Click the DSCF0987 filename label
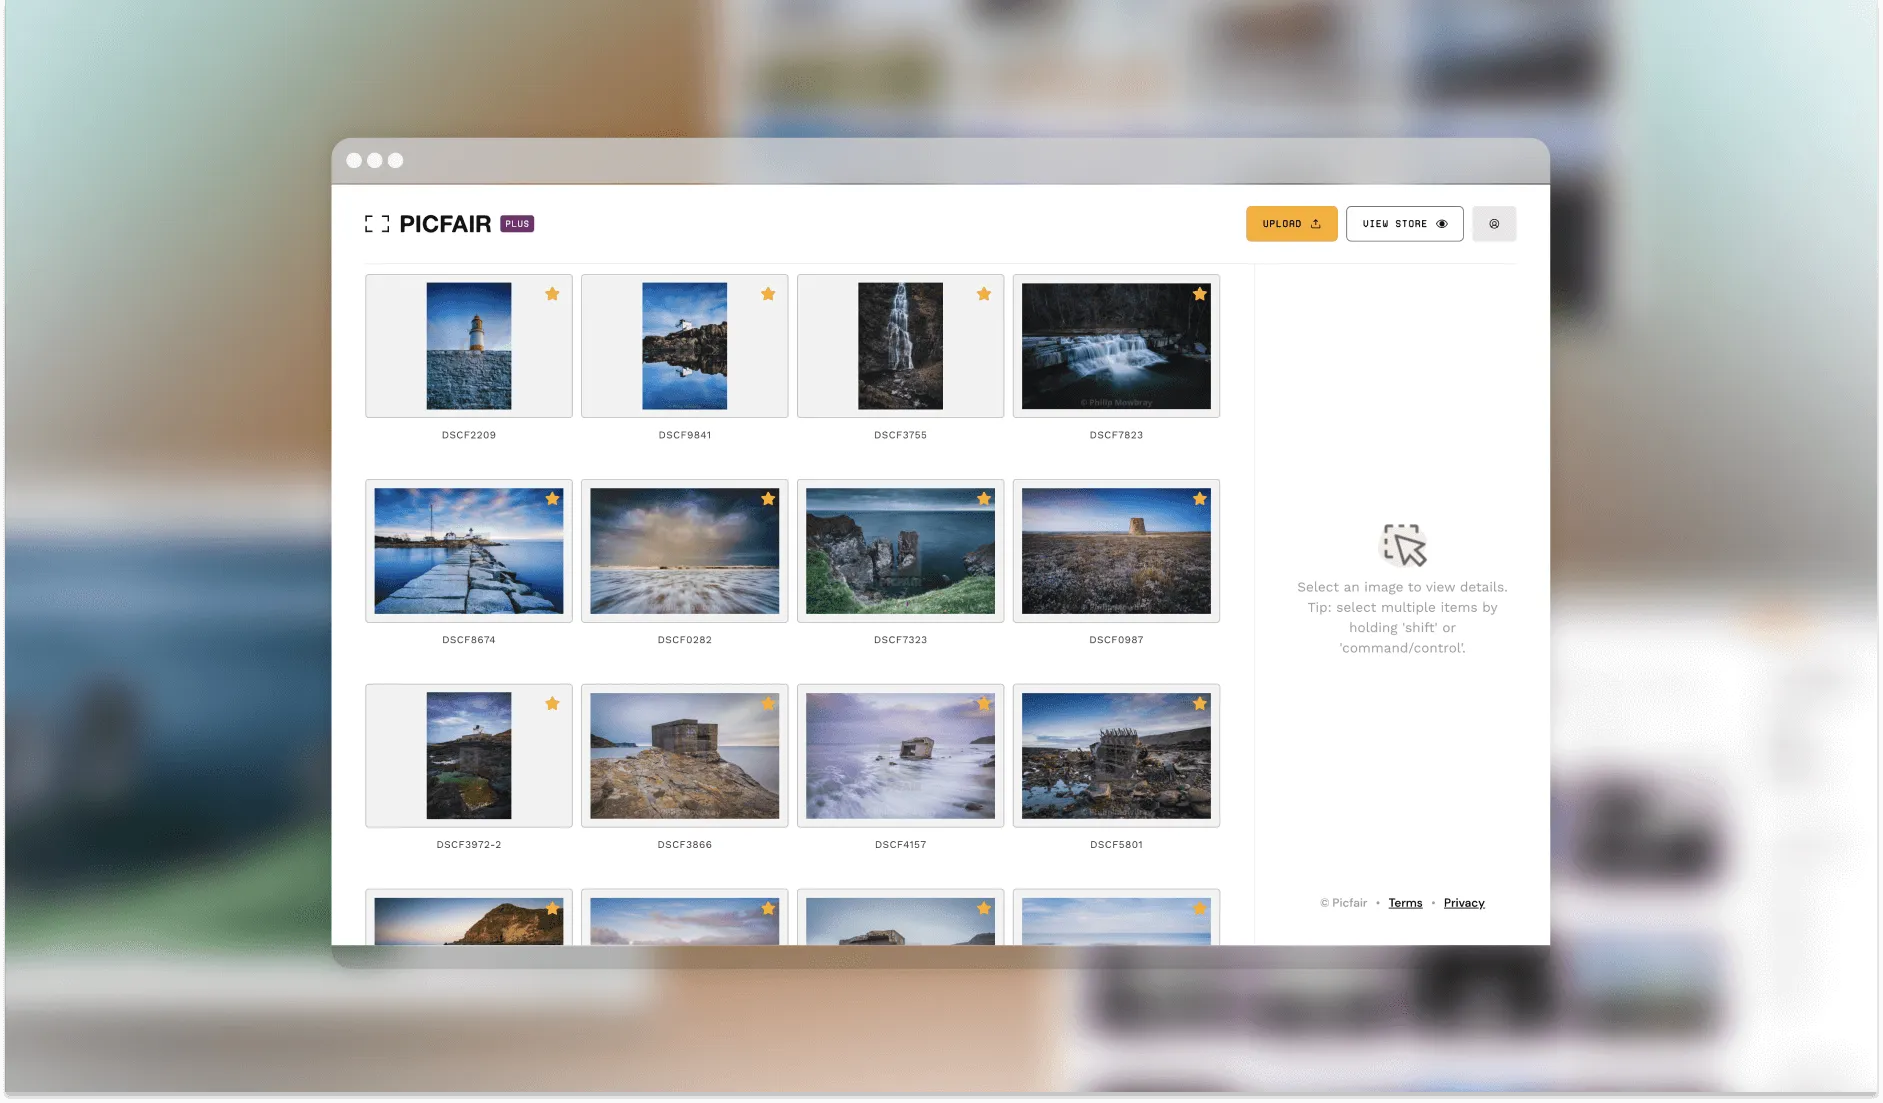 (1116, 640)
